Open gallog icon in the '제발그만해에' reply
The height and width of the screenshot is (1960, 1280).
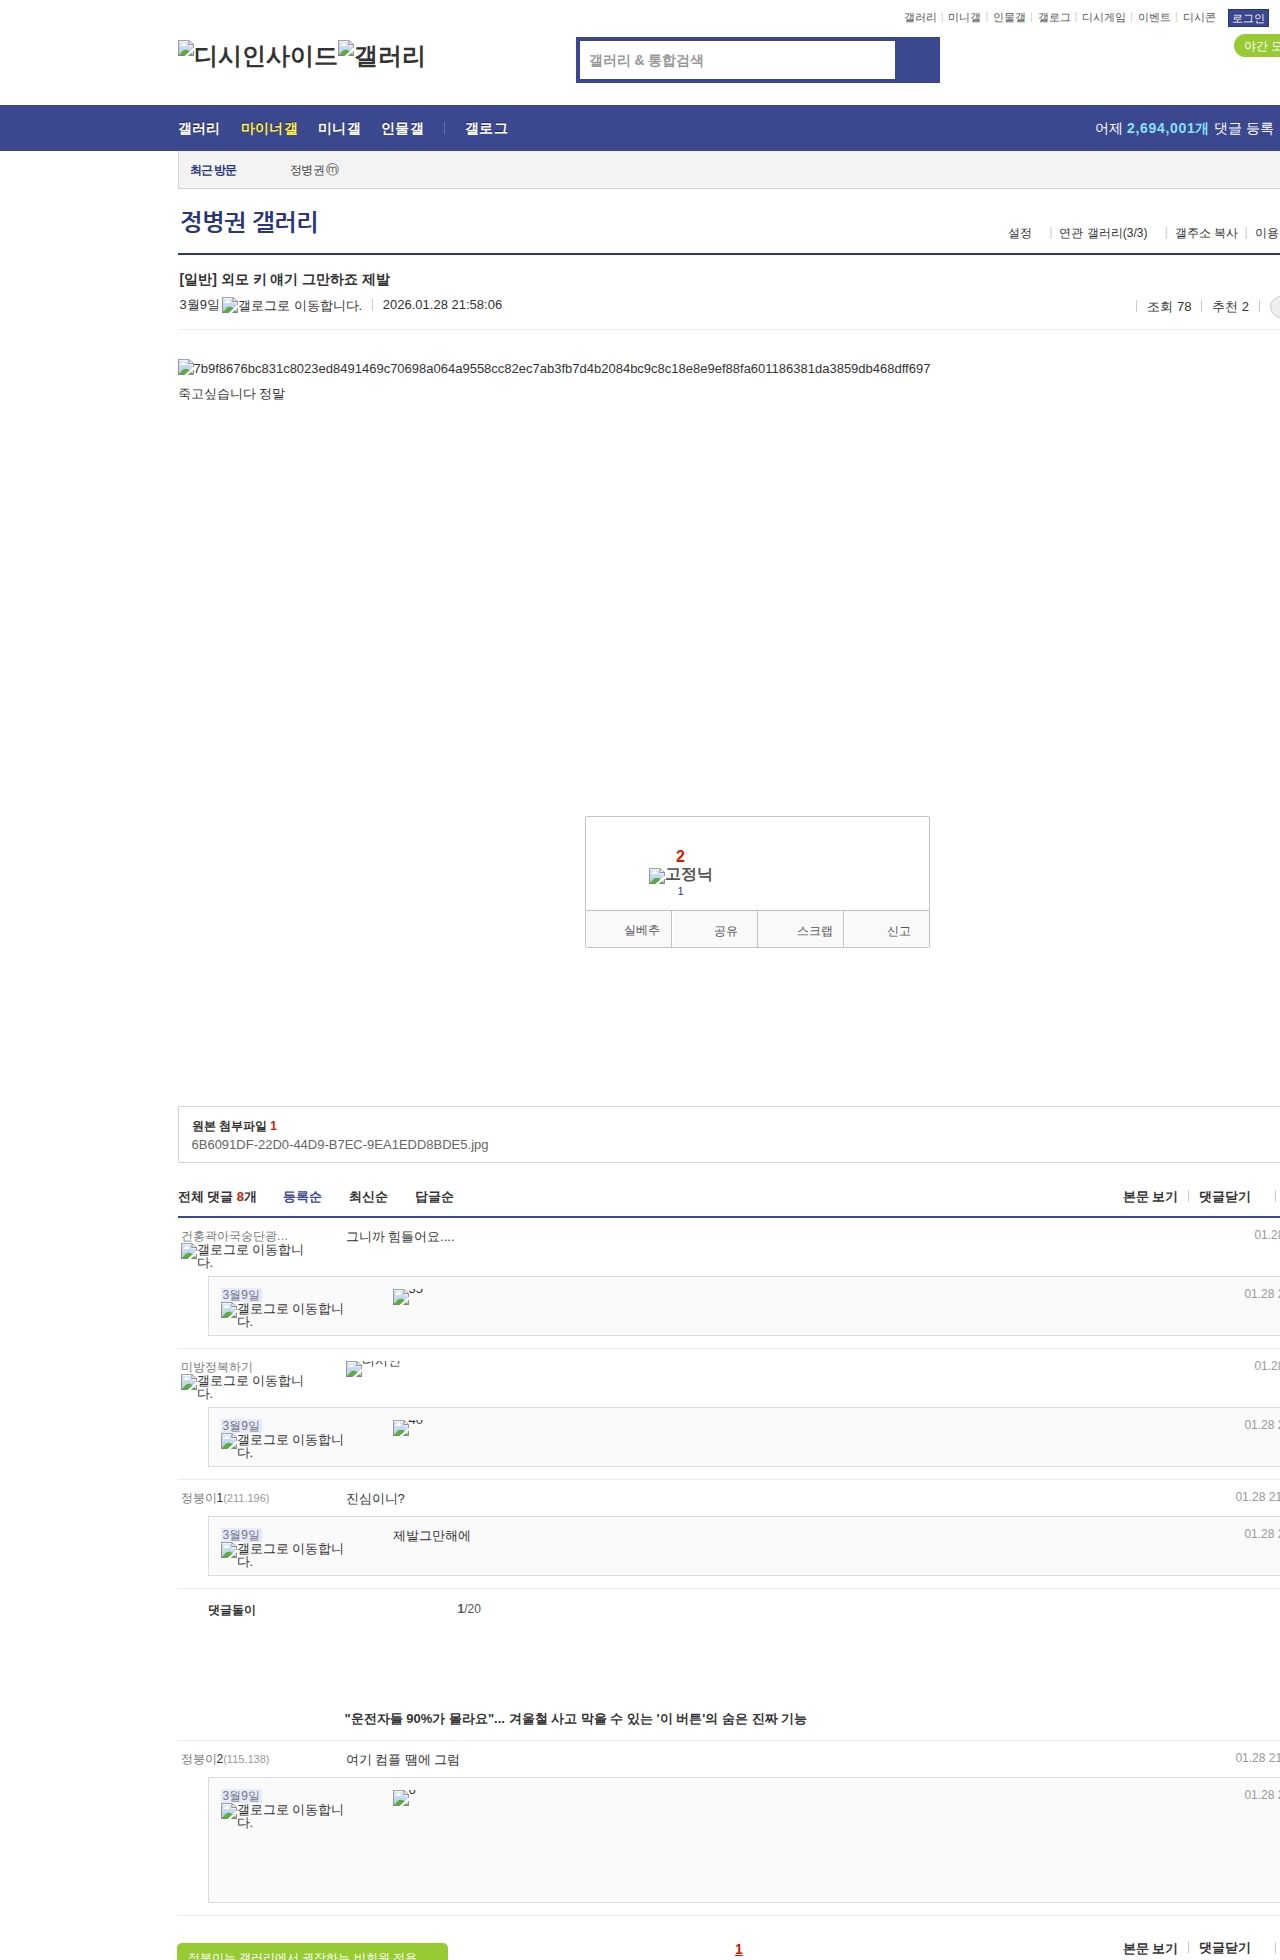click(282, 1554)
